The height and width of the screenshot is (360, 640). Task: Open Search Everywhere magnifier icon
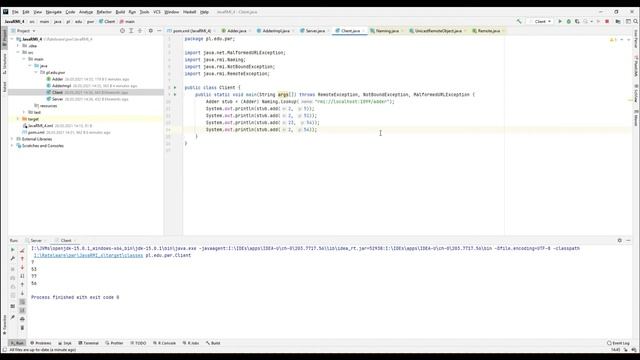click(x=636, y=21)
